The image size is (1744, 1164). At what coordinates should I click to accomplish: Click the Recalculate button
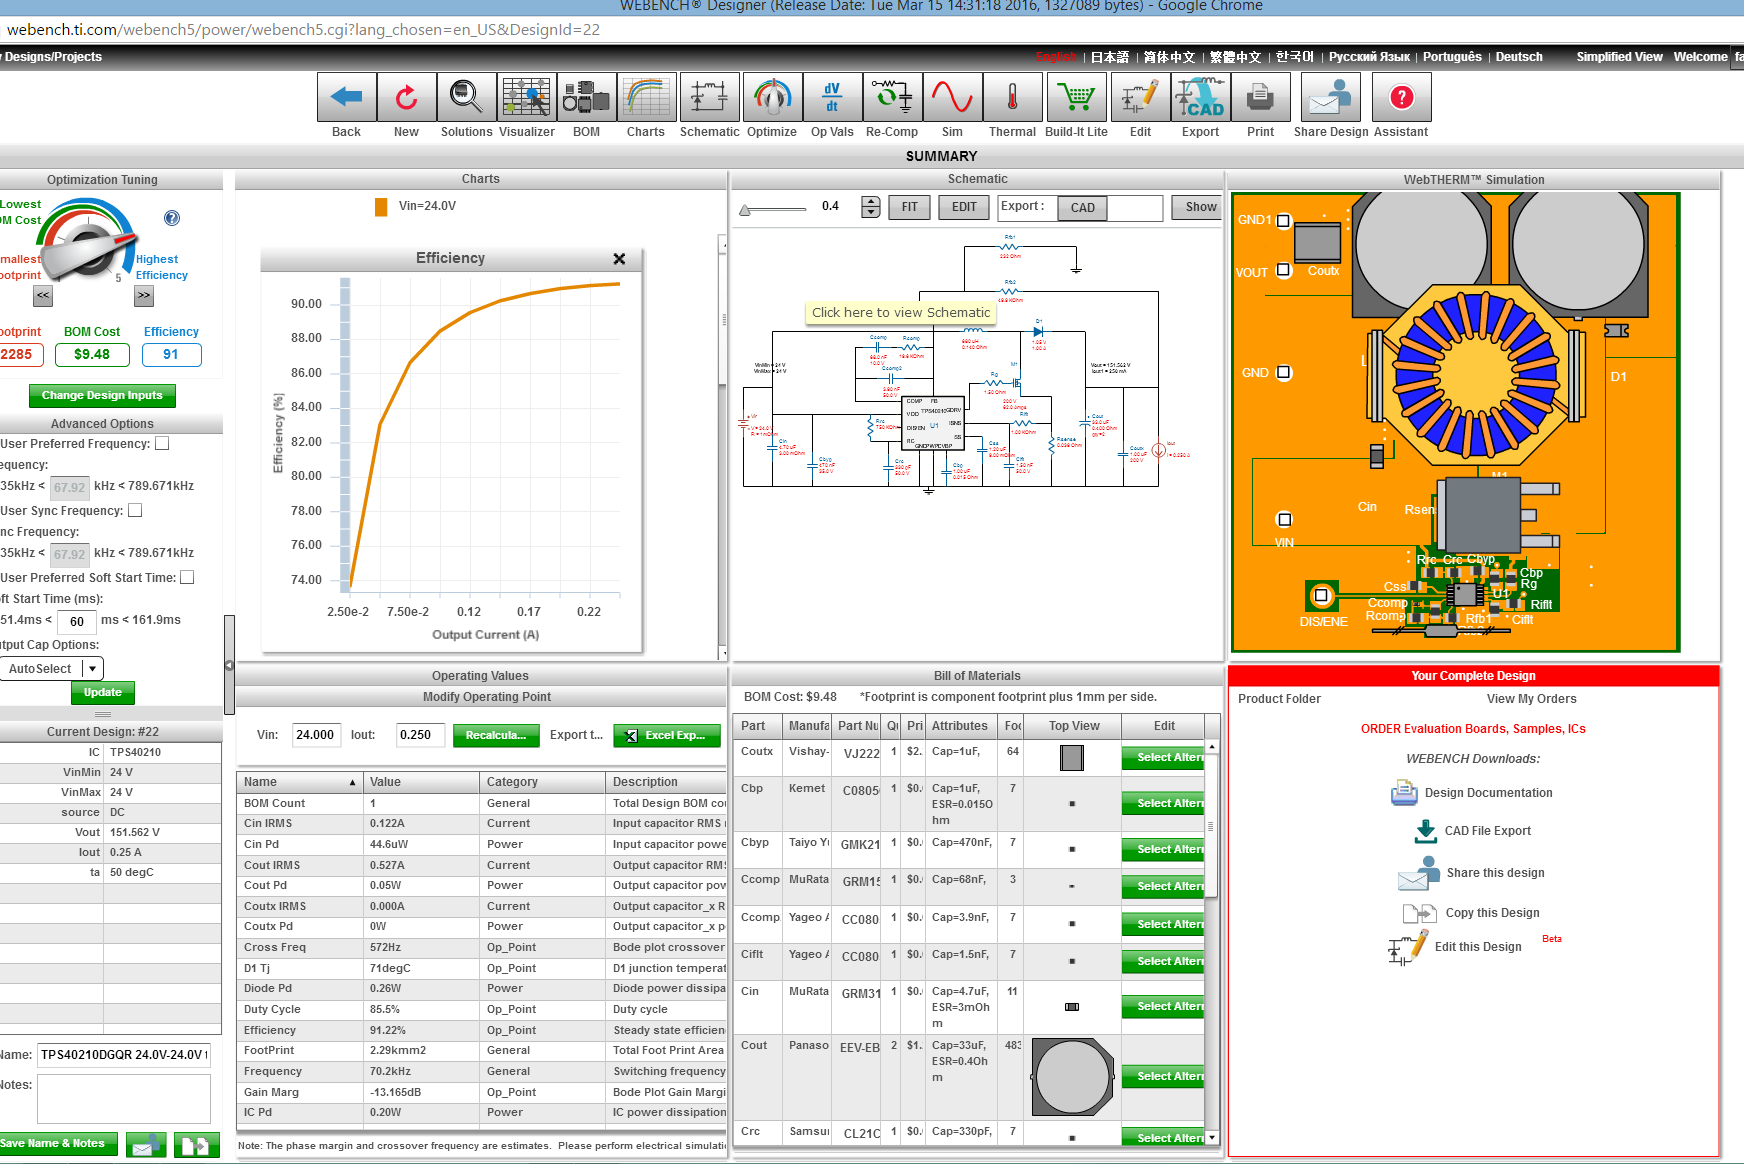pyautogui.click(x=496, y=735)
